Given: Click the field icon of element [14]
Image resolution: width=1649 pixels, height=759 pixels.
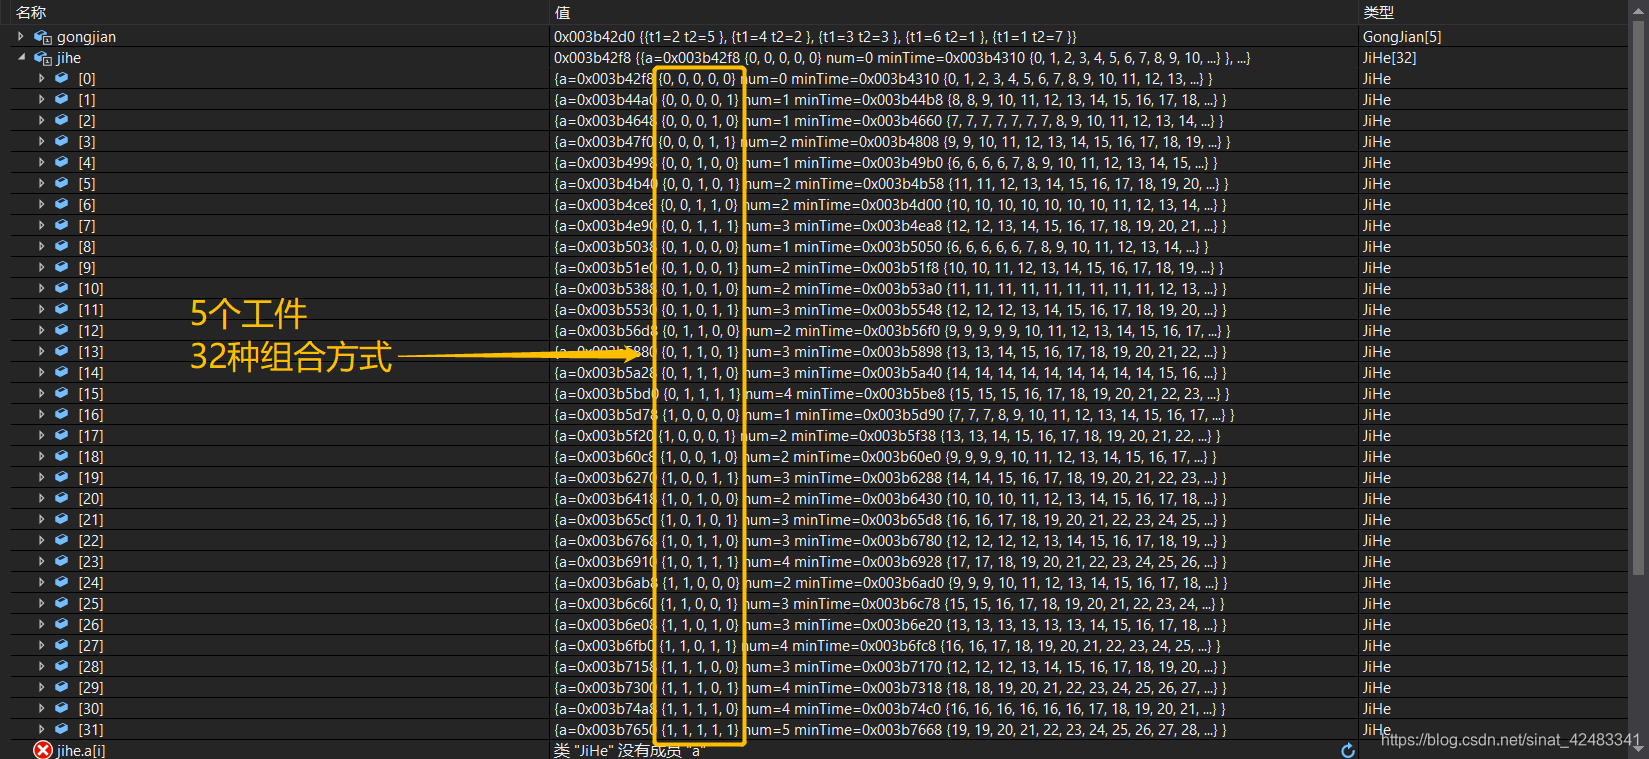Looking at the screenshot, I should [x=62, y=372].
